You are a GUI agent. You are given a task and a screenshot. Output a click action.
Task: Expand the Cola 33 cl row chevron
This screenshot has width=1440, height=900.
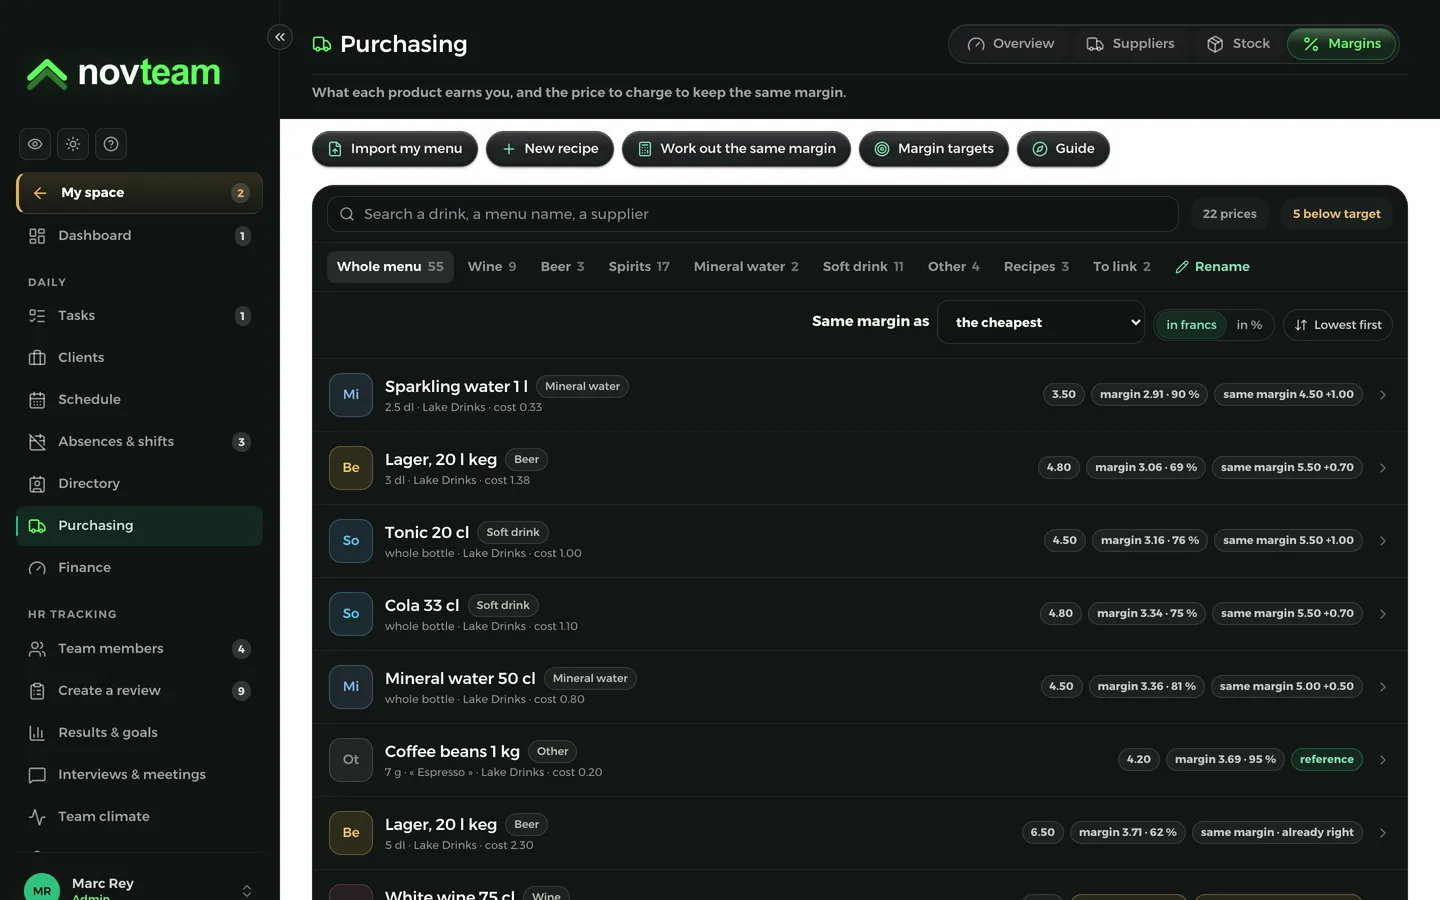coord(1383,614)
